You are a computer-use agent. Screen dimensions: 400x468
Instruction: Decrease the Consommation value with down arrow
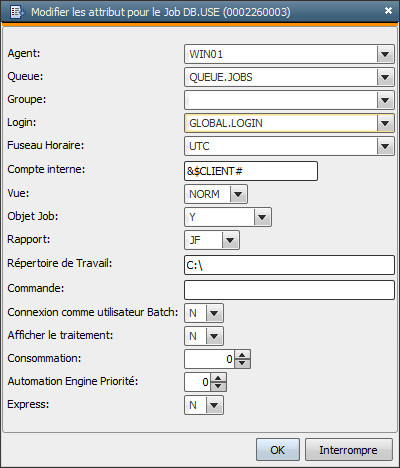coord(242,363)
